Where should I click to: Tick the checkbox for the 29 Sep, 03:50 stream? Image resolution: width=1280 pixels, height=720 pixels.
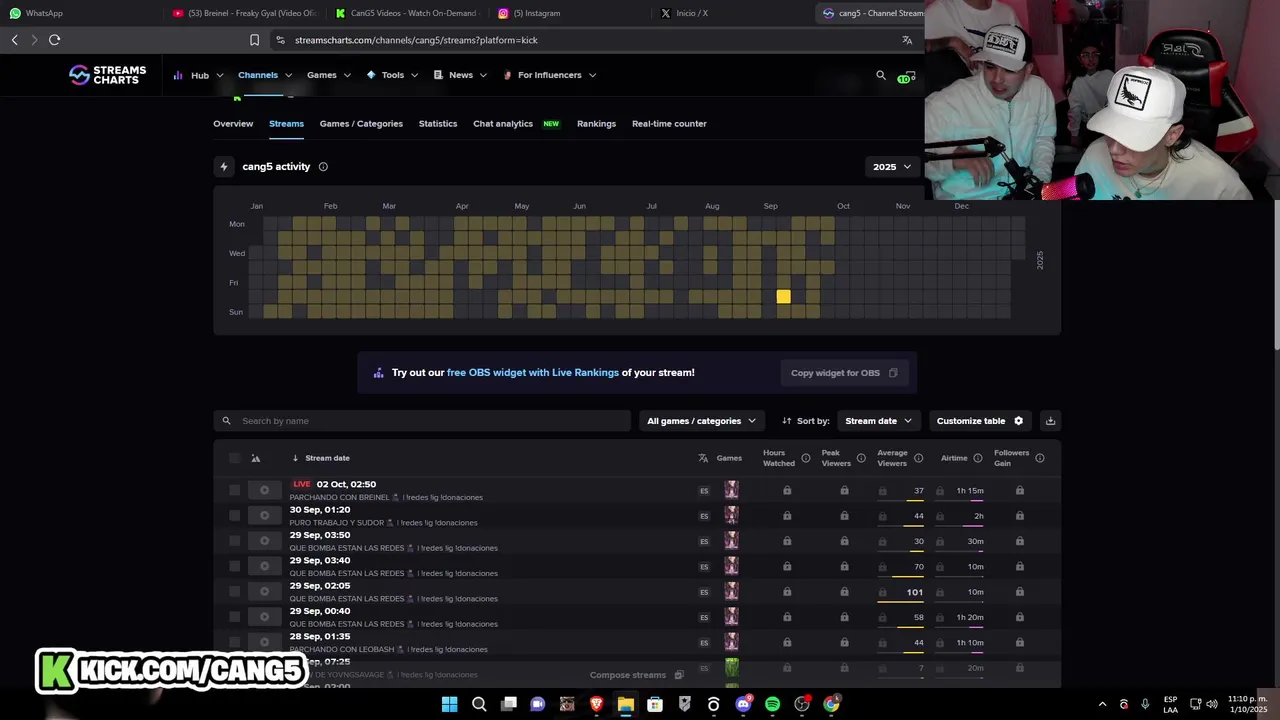(x=234, y=541)
